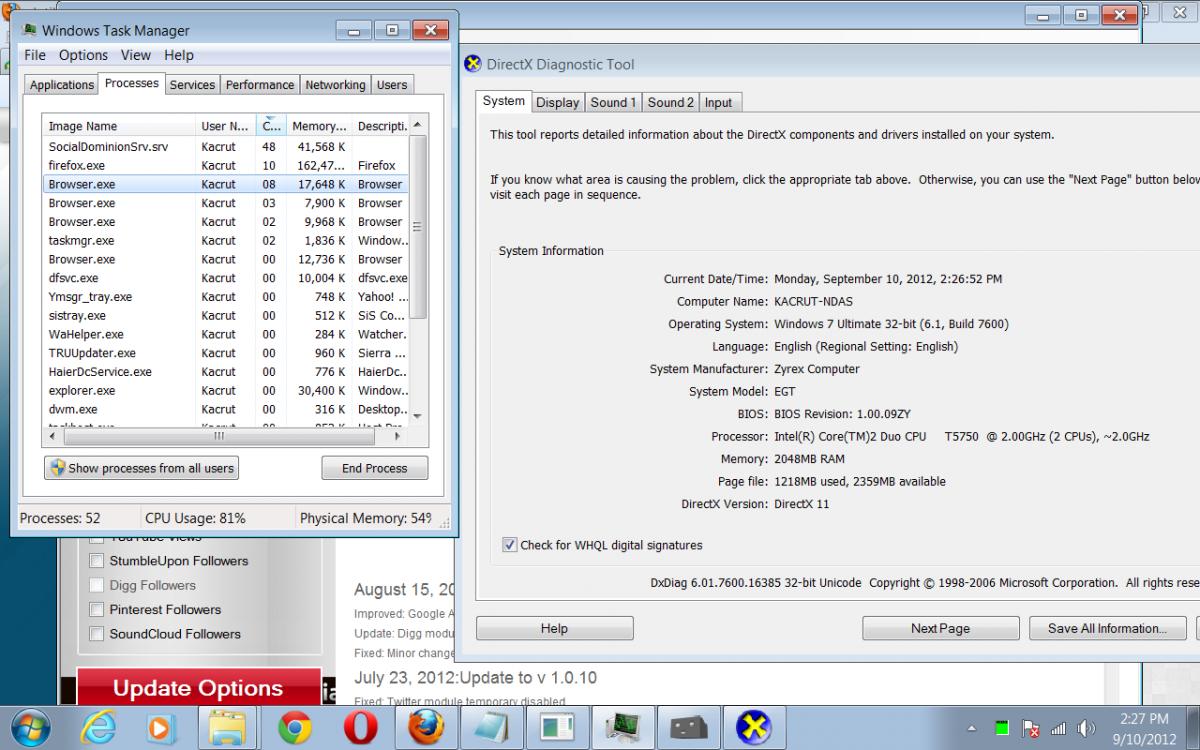The image size is (1200, 750).
Task: Click DirectX Diagnostic Tool title icon
Action: pos(473,64)
